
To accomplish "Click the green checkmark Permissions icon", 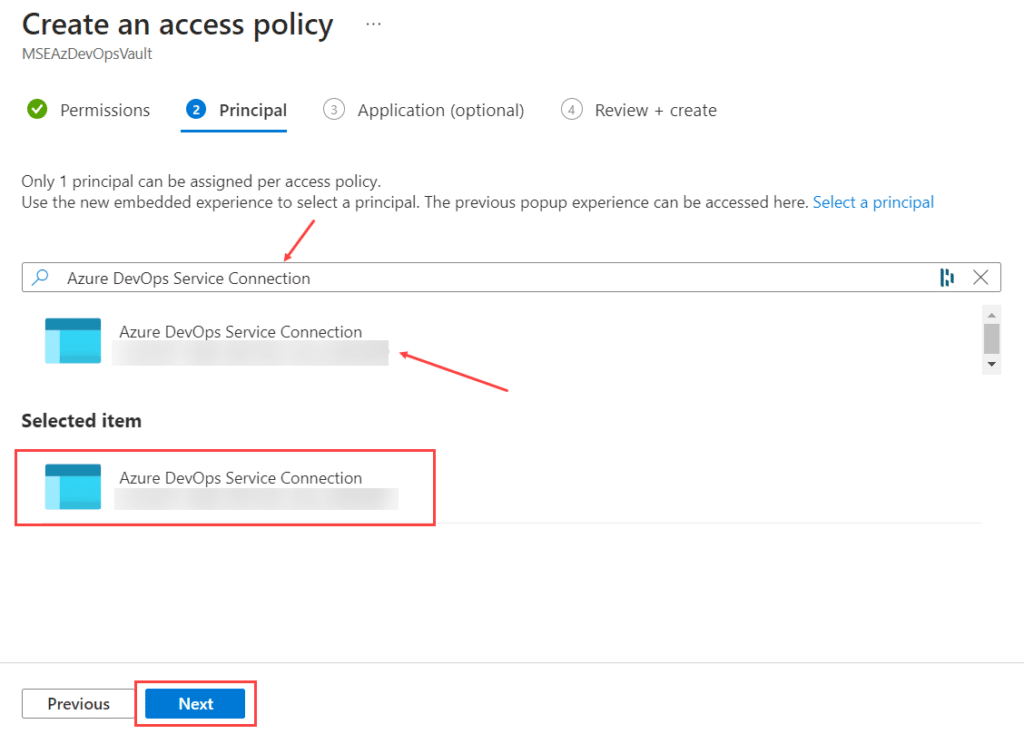I will [37, 109].
